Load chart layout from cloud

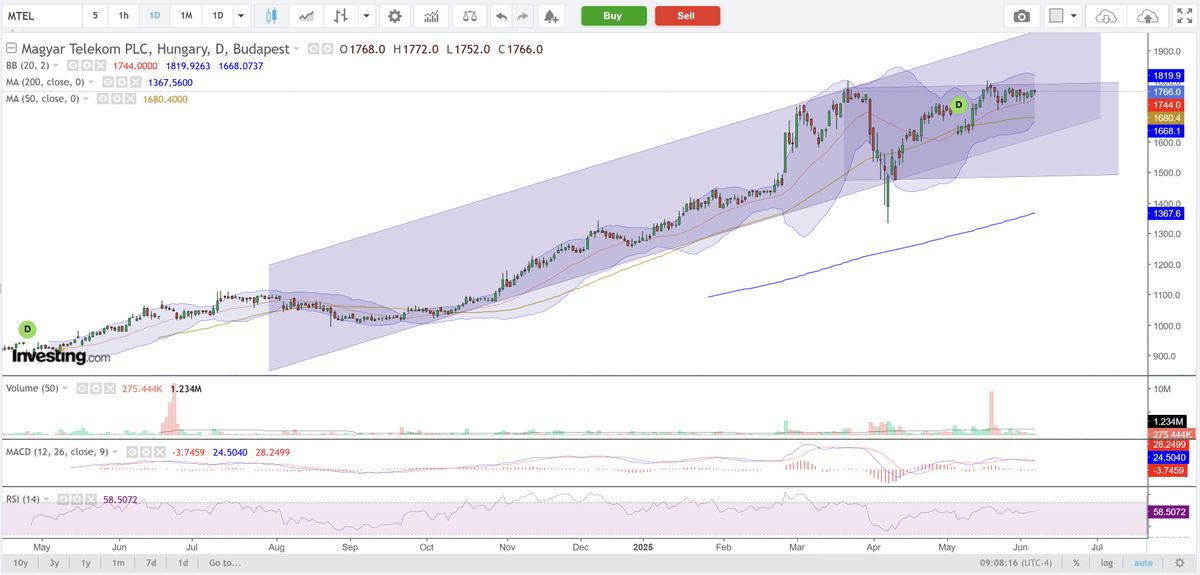point(1106,16)
